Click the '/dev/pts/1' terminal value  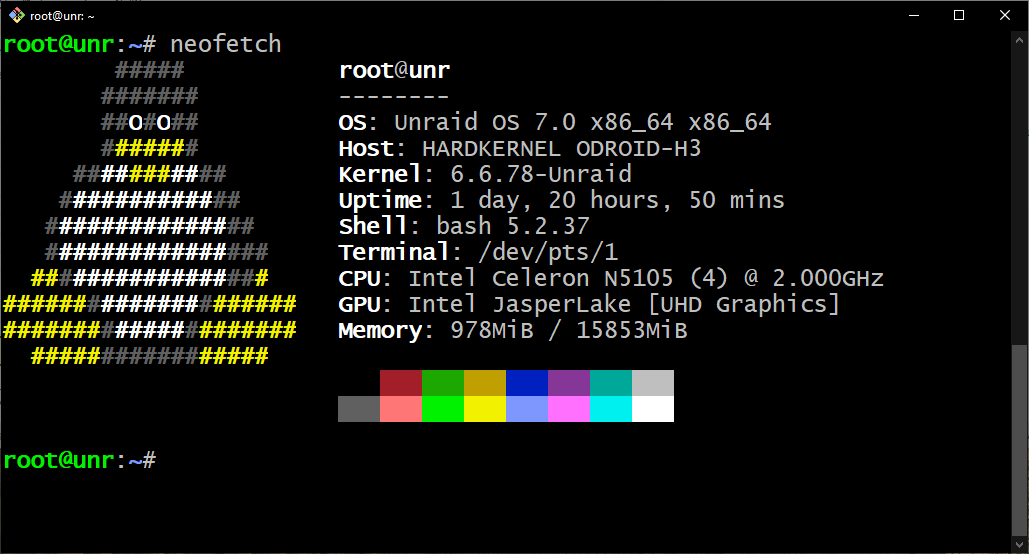coord(548,252)
